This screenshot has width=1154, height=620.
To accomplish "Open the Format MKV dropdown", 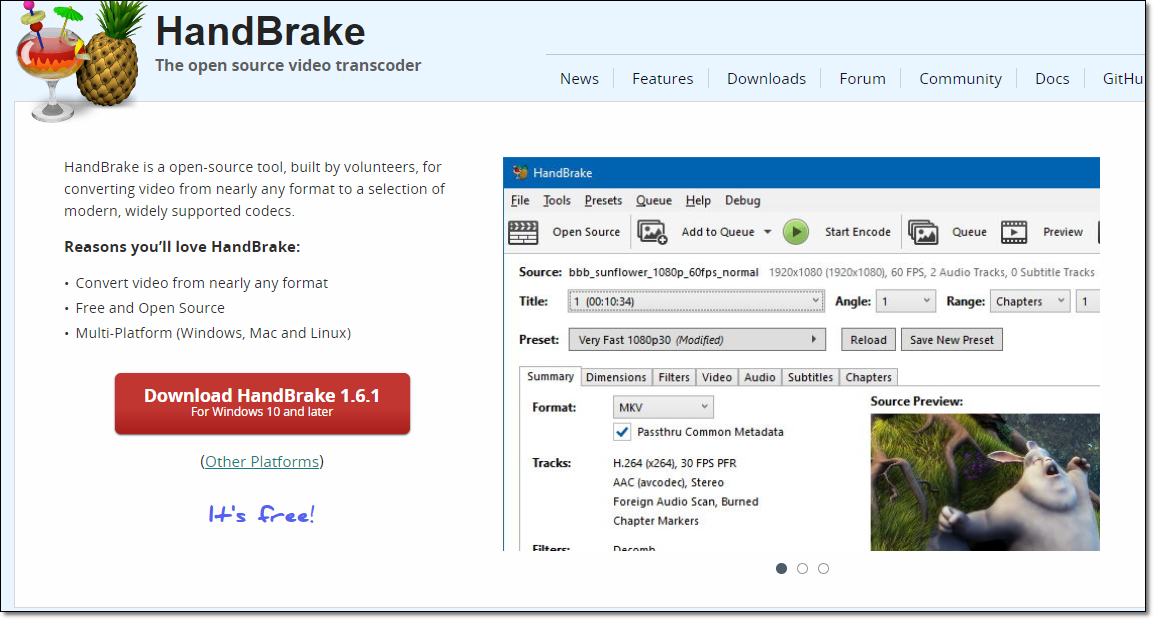I will pos(663,407).
